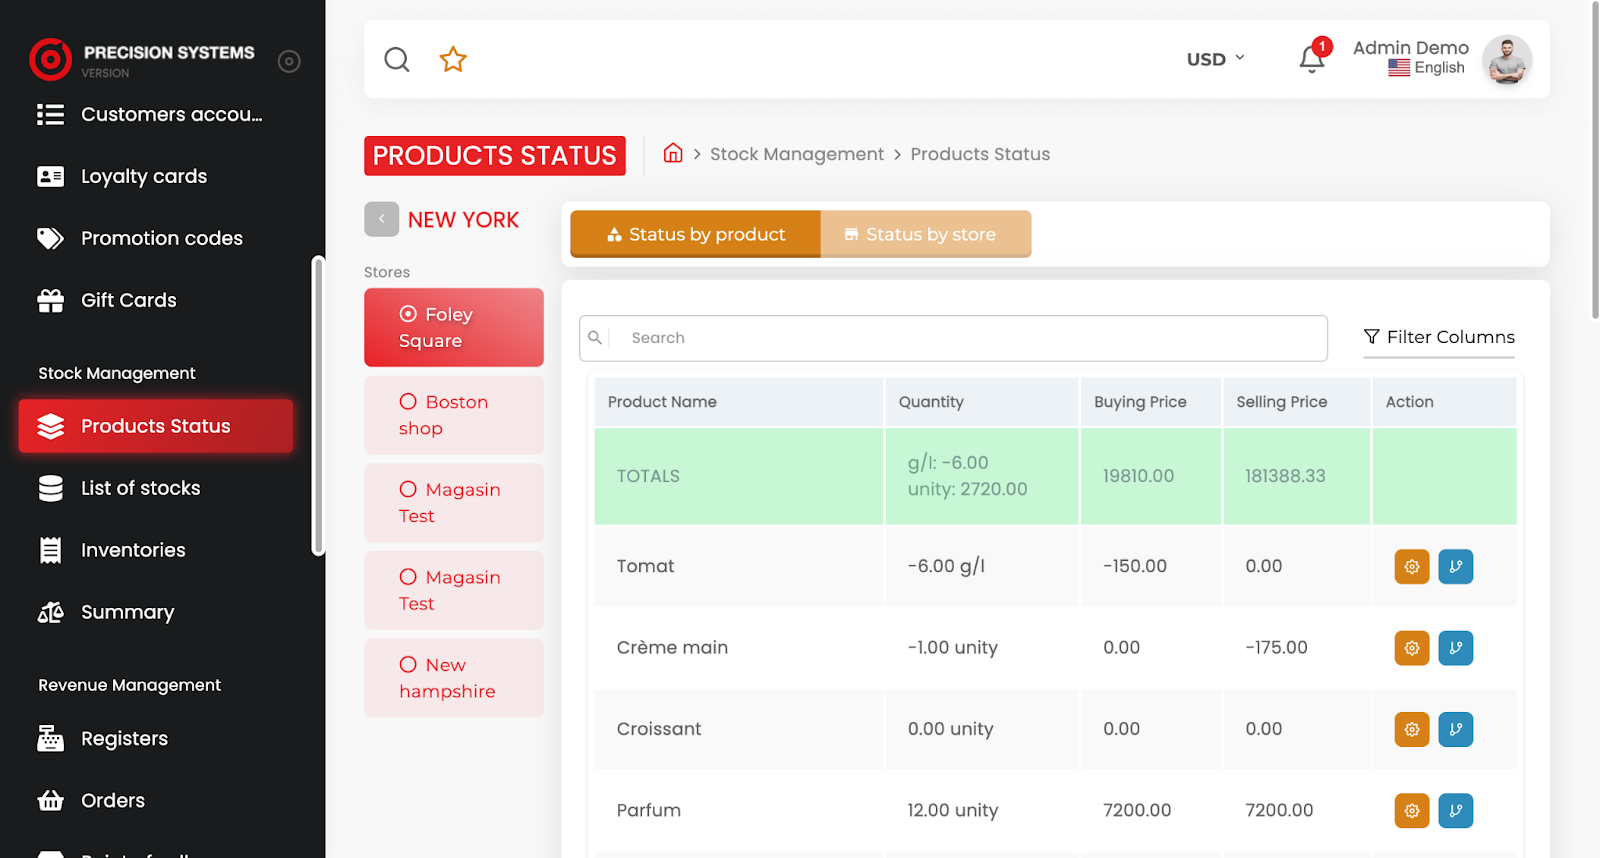
Task: Select the New hampshire store
Action: pos(454,678)
